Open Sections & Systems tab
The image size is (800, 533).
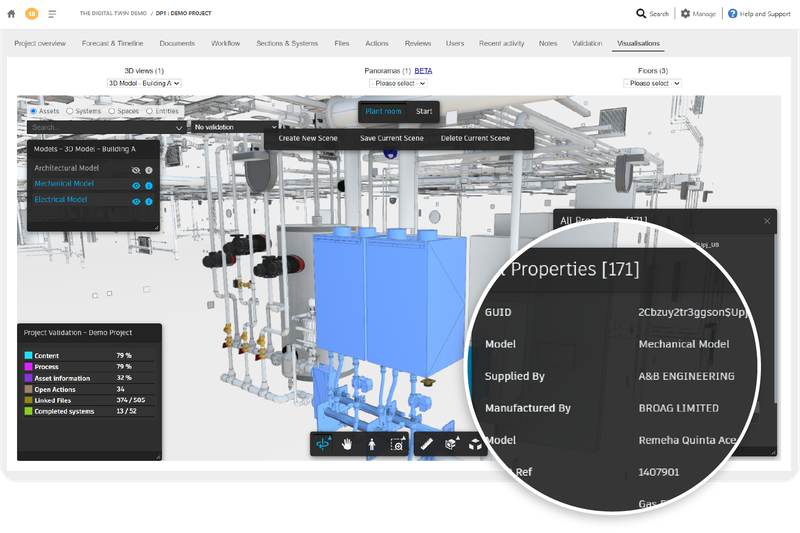tap(287, 43)
